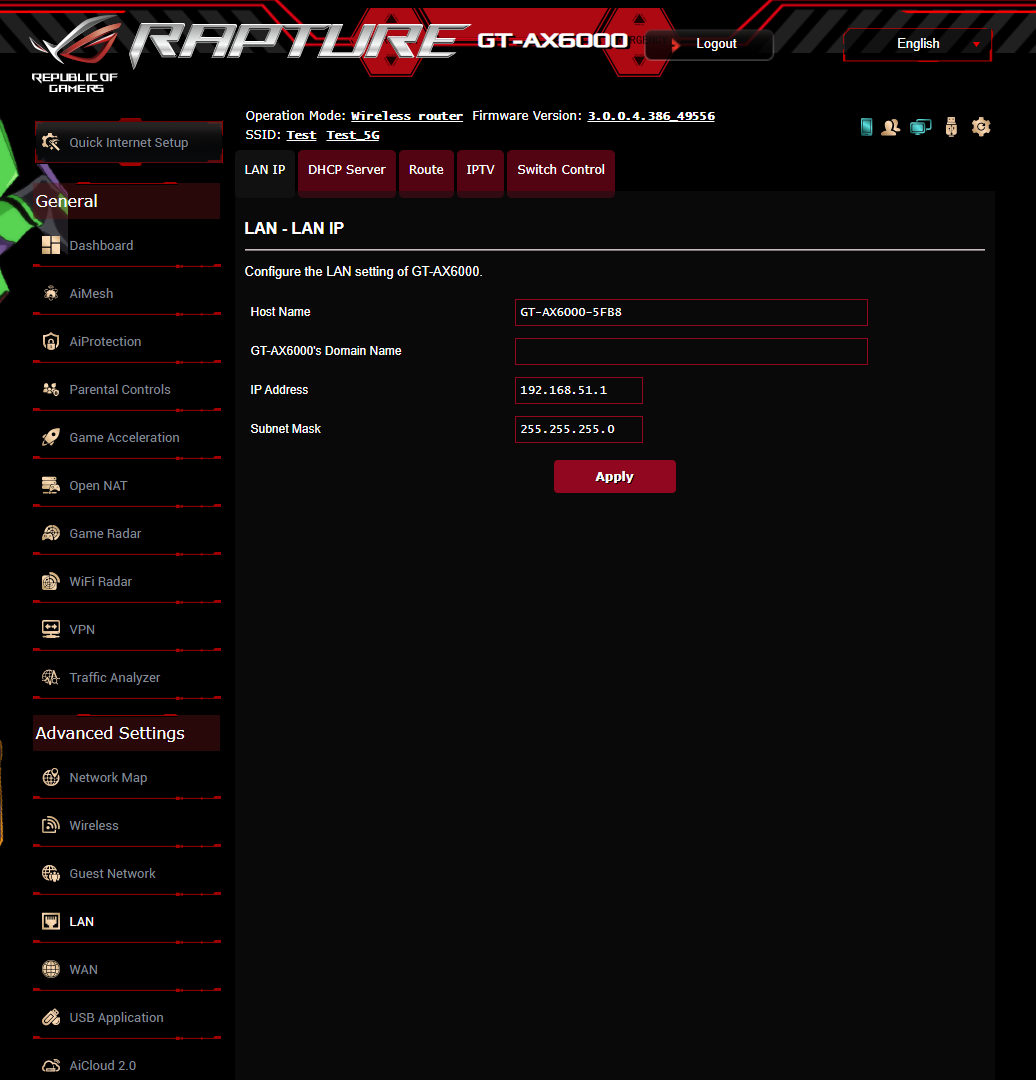Screen dimensions: 1036x1080
Task: Click the IP Address input field
Action: click(x=579, y=391)
